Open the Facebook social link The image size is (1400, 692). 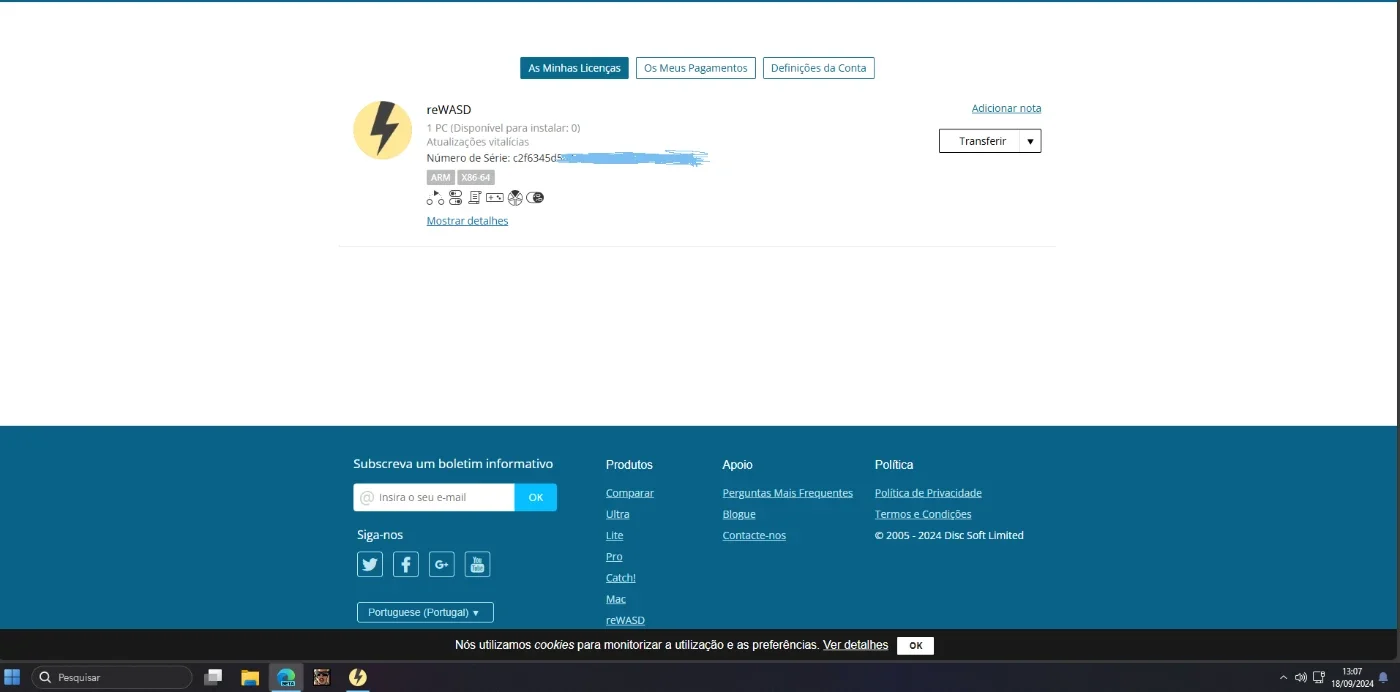pyautogui.click(x=406, y=564)
